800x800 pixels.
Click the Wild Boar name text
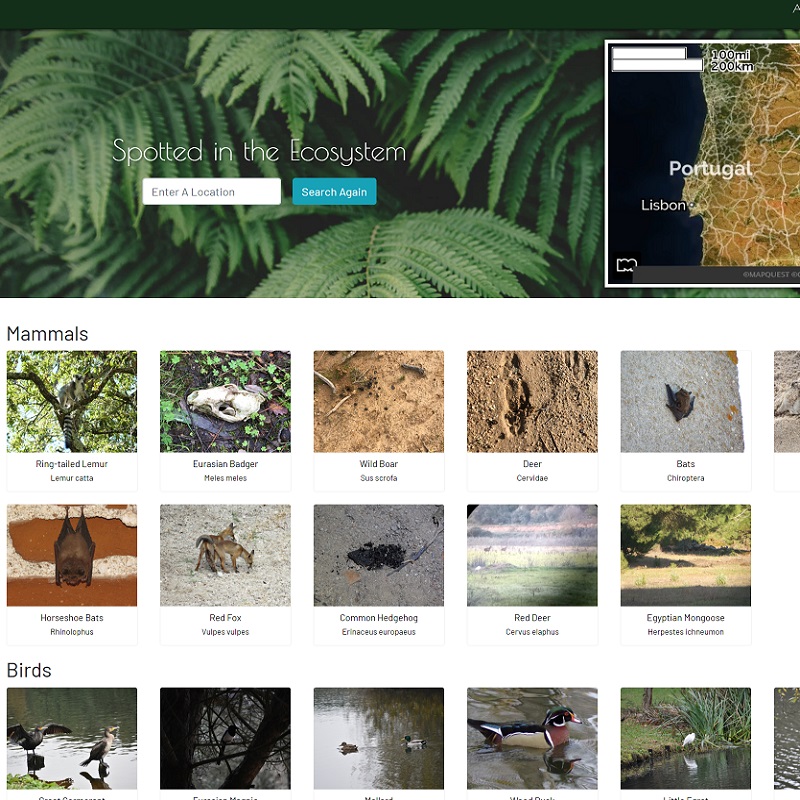tap(379, 464)
